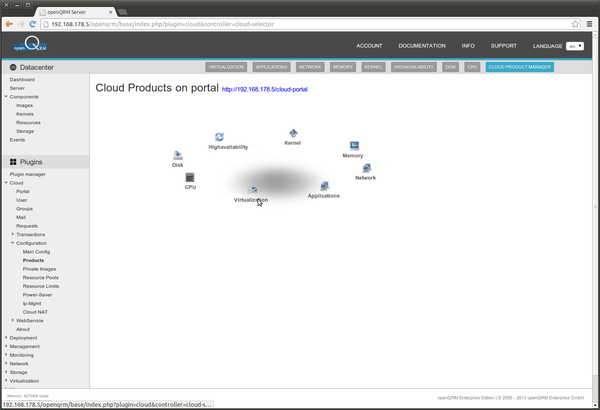Open the Info menu
600x410 pixels.
(x=468, y=46)
